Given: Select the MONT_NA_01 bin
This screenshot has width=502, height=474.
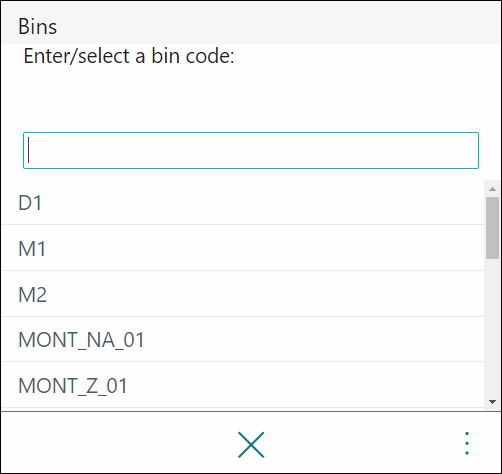Looking at the screenshot, I should coord(243,339).
